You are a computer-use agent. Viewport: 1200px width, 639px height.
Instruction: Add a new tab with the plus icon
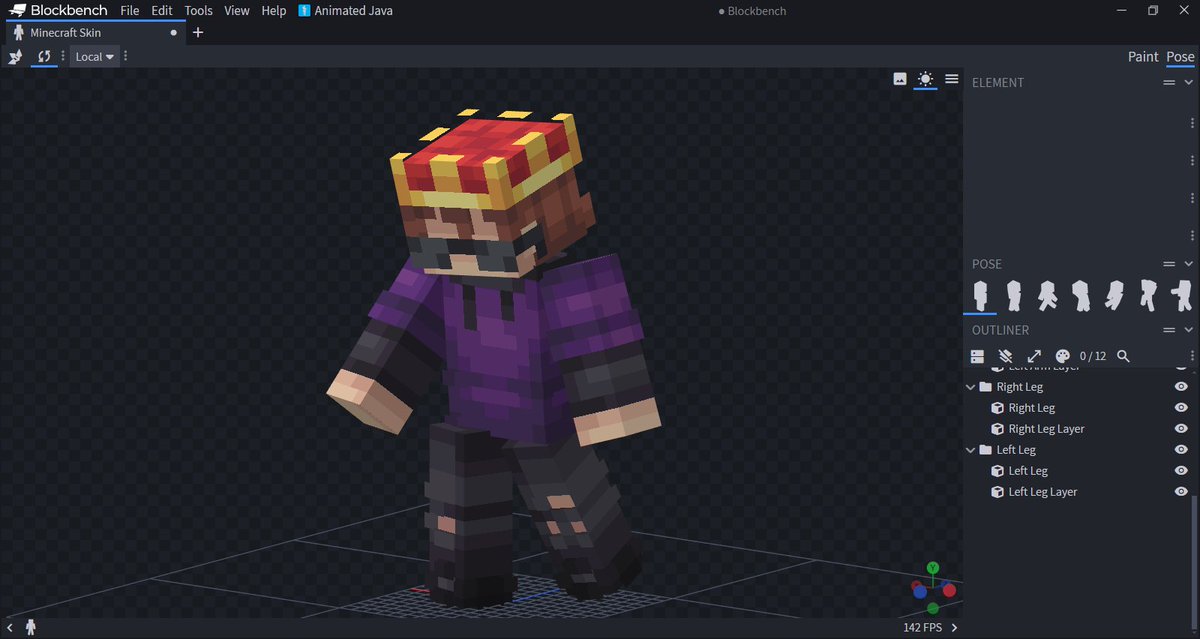tap(198, 32)
